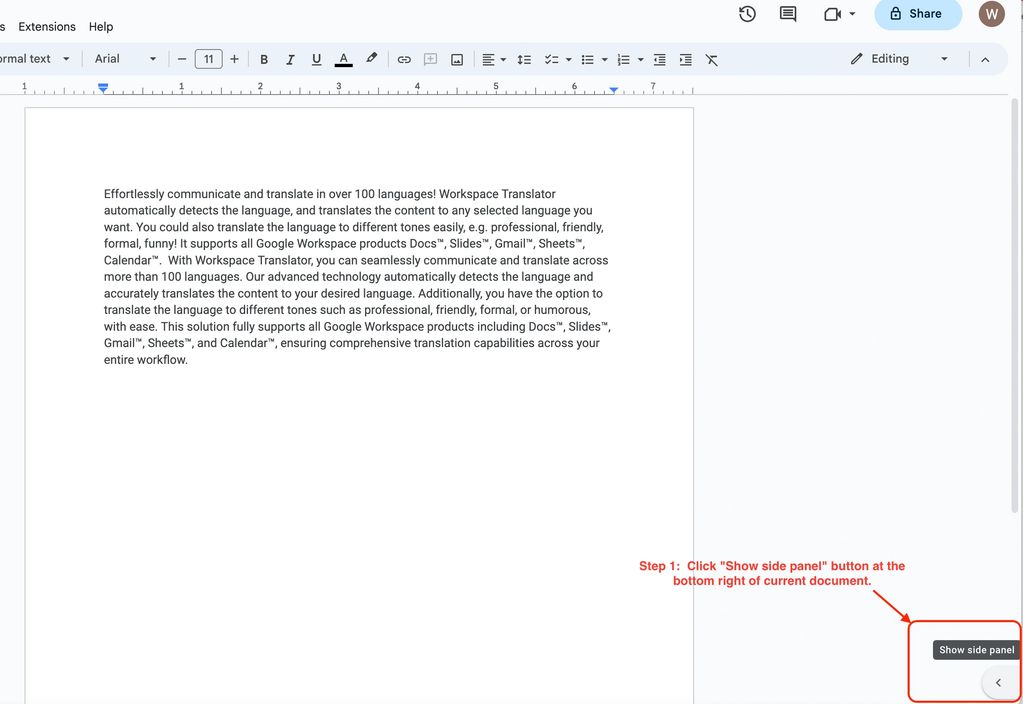Show side panel with chevron button
Viewport: 1023px width, 704px height.
coord(998,682)
